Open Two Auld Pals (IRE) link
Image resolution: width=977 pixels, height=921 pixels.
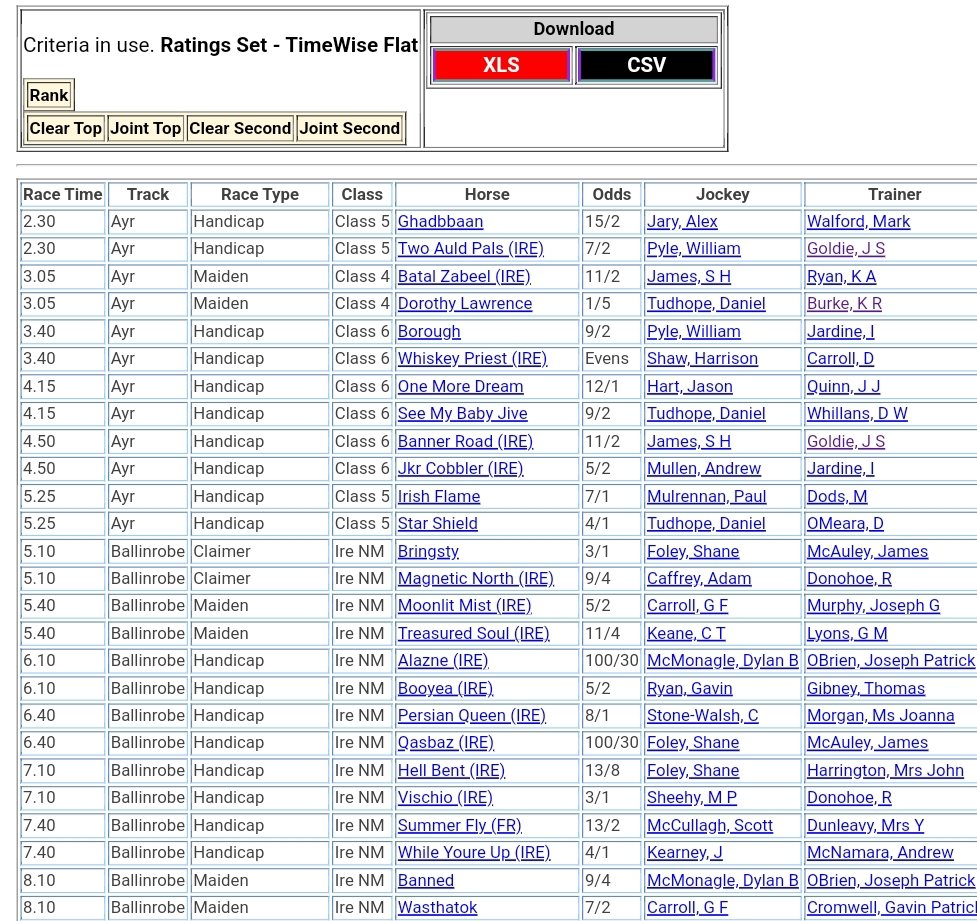tap(464, 249)
